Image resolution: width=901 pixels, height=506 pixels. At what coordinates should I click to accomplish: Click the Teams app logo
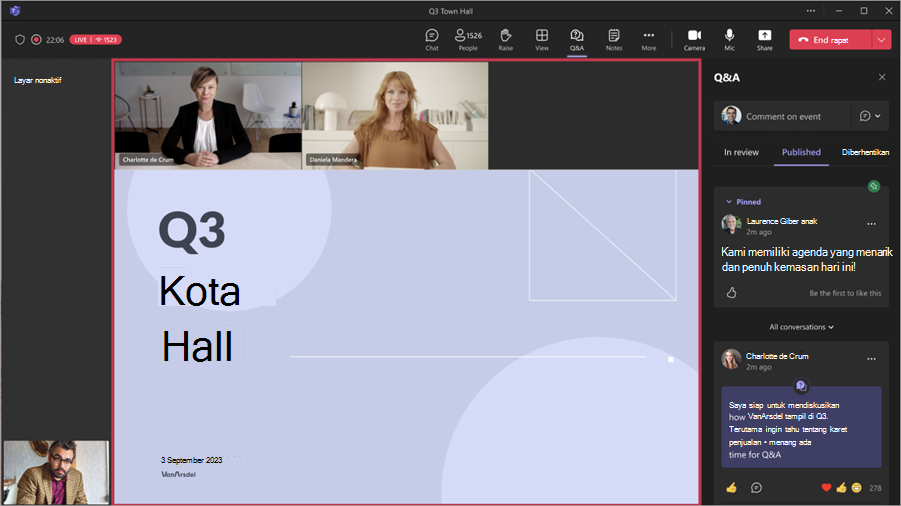15,11
